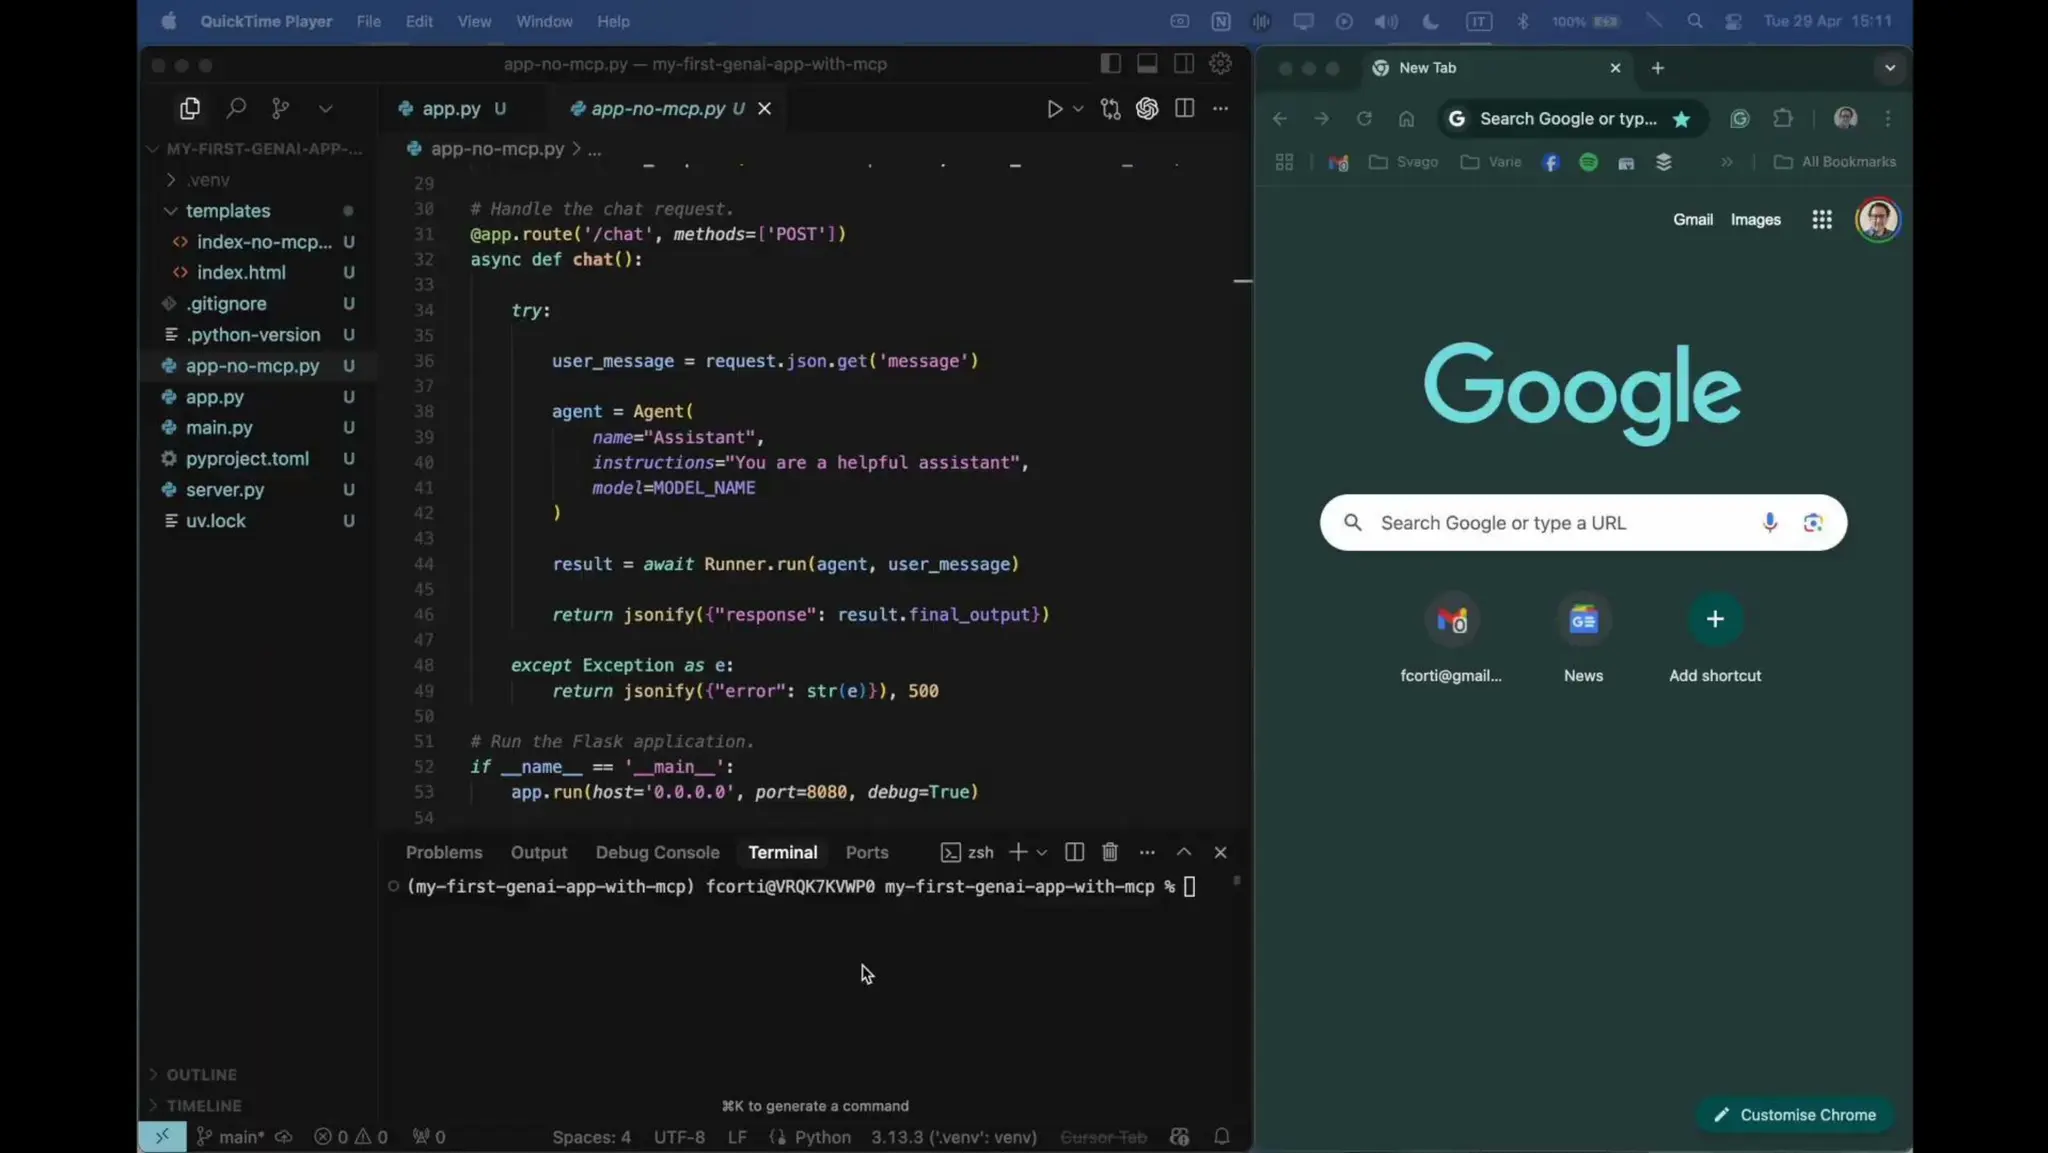Open the new terminal profile dropdown arrow
This screenshot has width=2048, height=1153.
coord(1042,853)
